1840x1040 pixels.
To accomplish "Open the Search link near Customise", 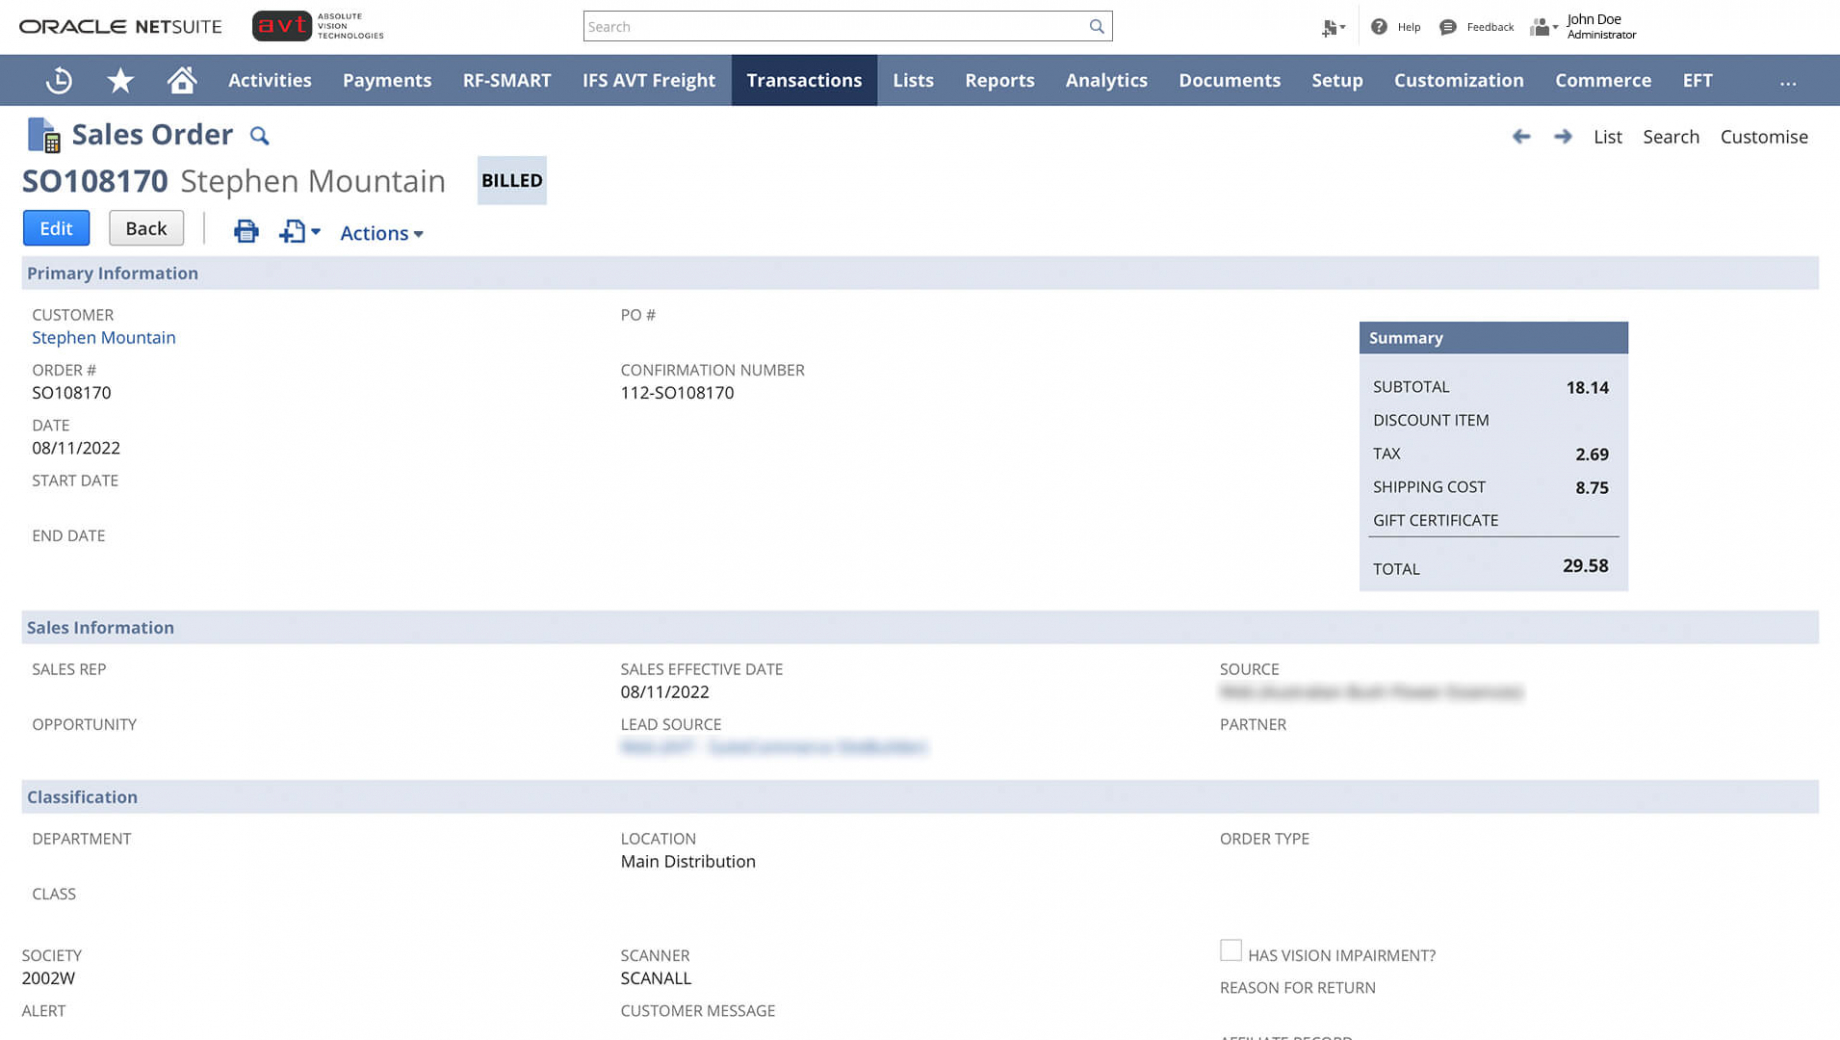I will (1670, 137).
